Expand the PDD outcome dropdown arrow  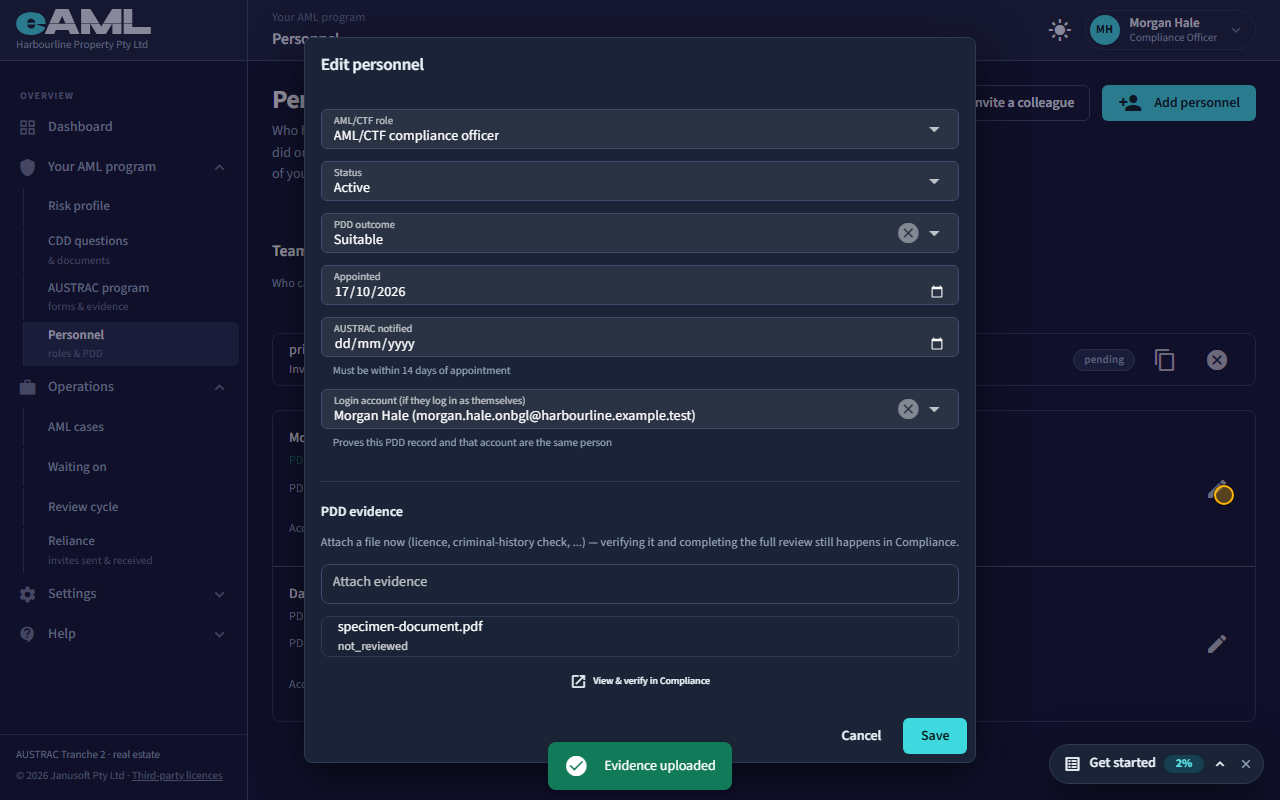pyautogui.click(x=934, y=233)
